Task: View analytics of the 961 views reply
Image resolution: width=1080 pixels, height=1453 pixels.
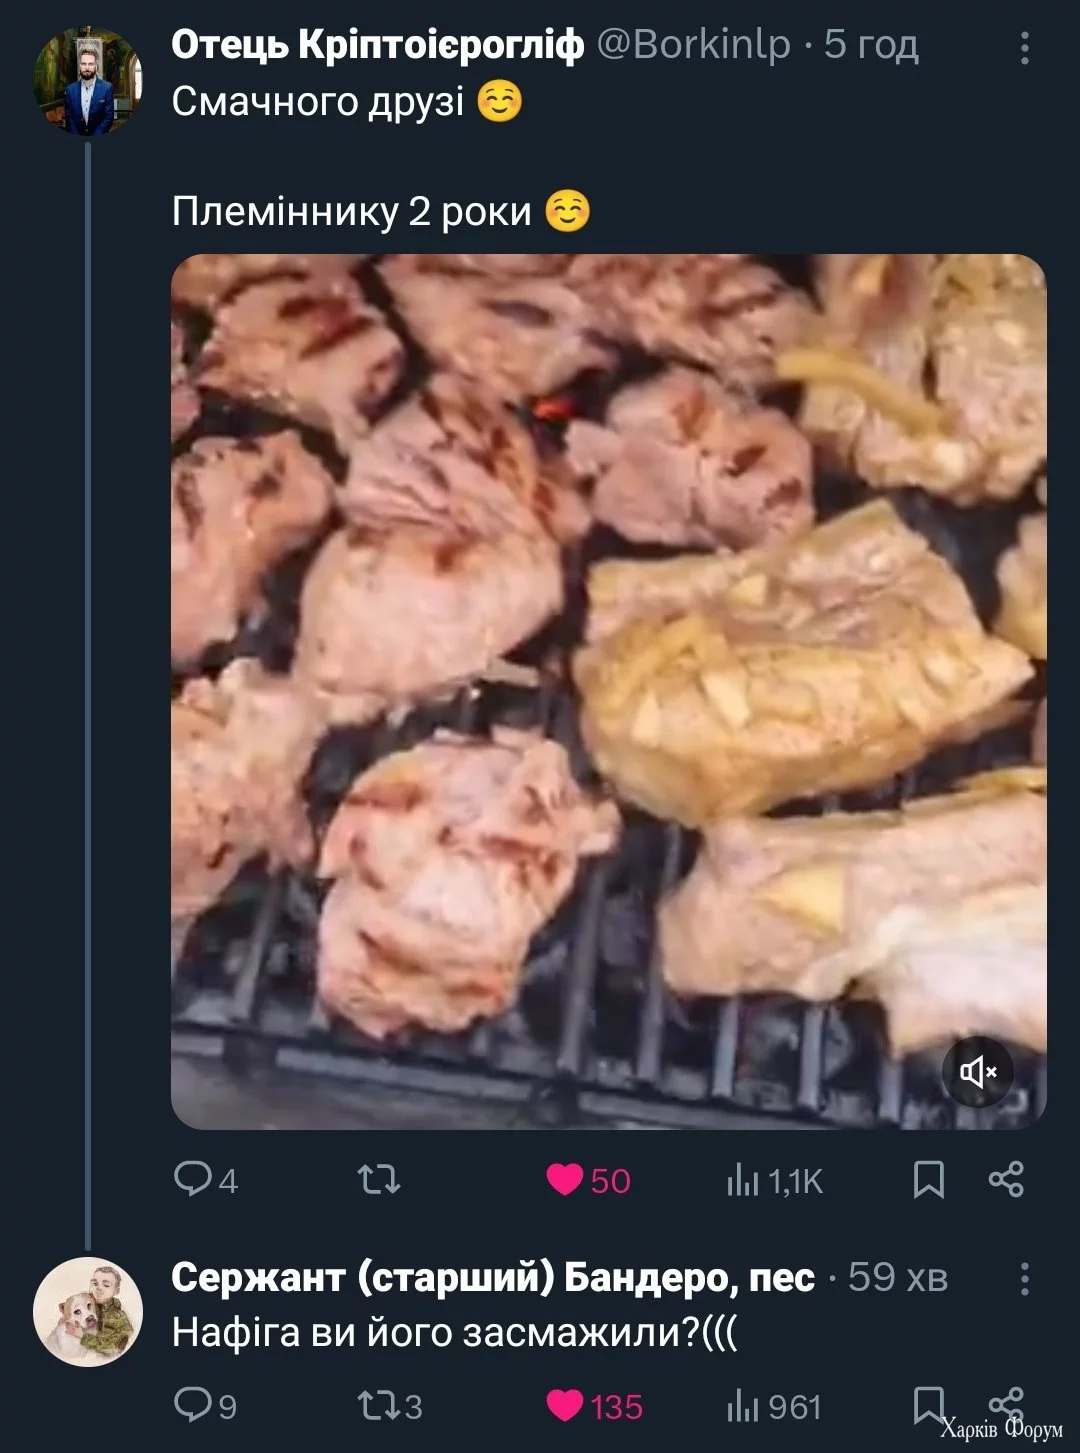Action: (x=774, y=1407)
